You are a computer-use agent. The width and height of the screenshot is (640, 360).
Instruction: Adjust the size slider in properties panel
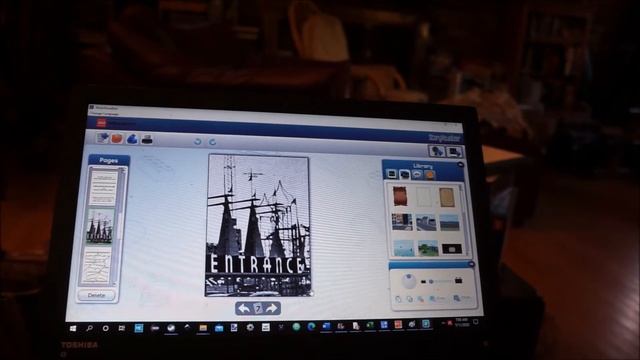point(441,282)
